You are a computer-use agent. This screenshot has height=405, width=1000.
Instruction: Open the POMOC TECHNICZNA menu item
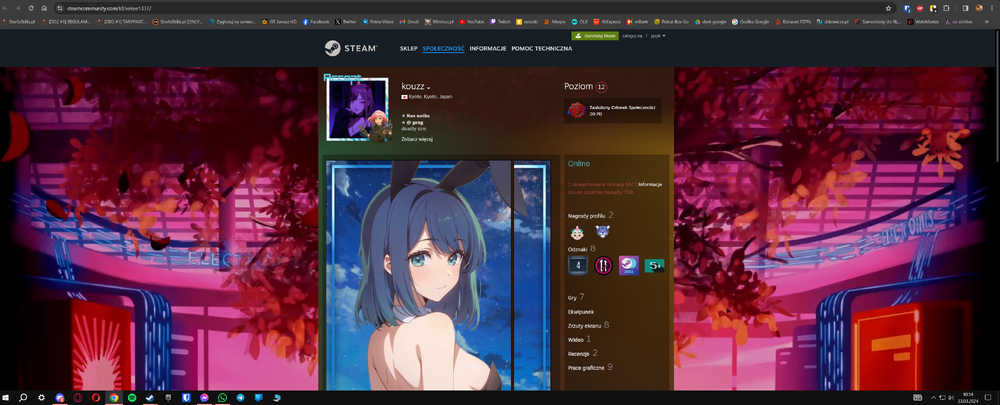coord(541,48)
